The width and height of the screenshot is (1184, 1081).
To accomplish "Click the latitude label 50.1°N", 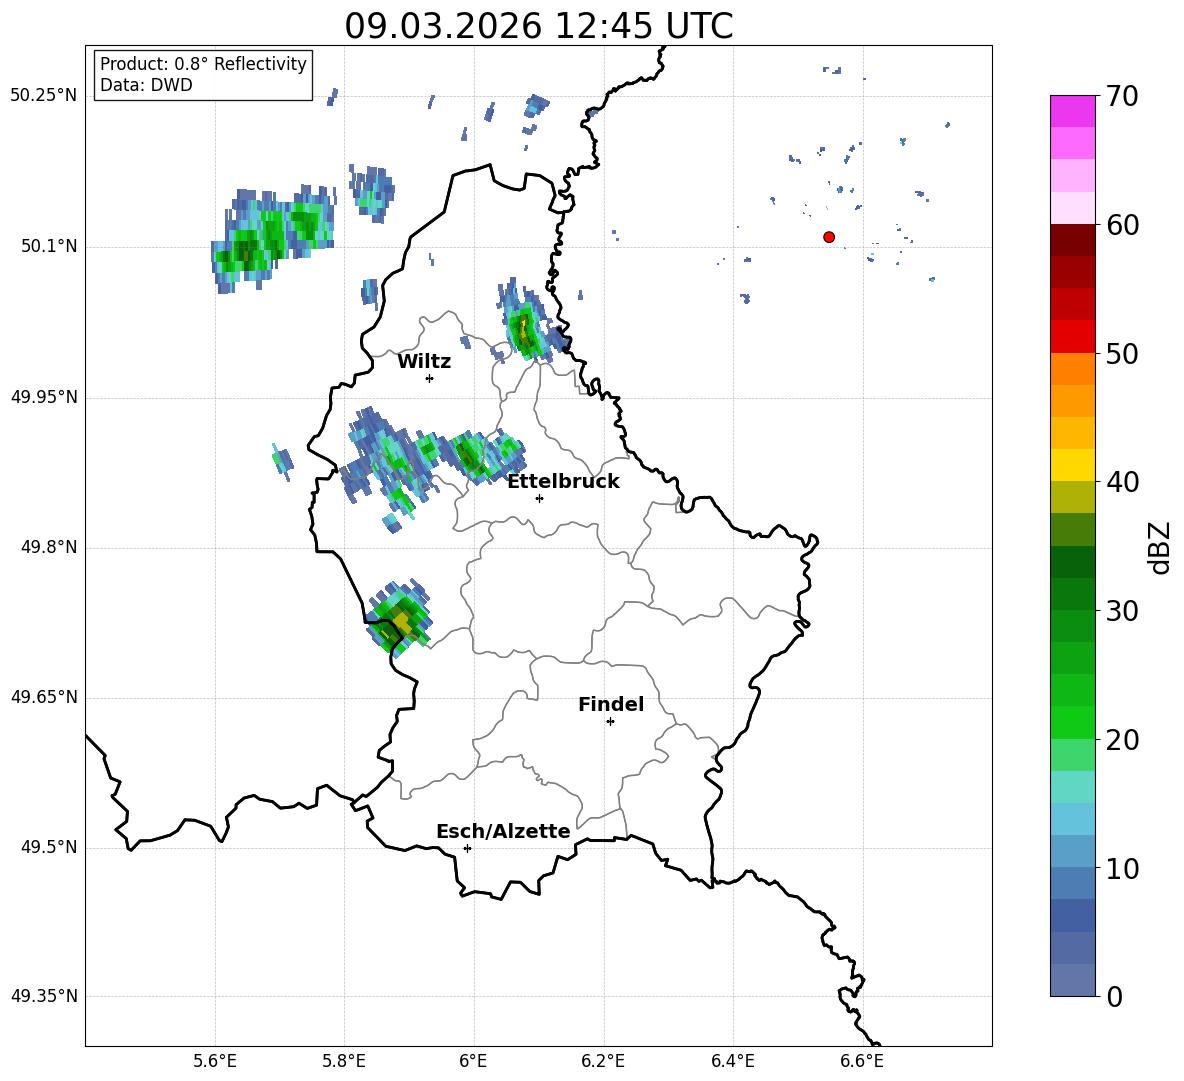I will 50,247.
